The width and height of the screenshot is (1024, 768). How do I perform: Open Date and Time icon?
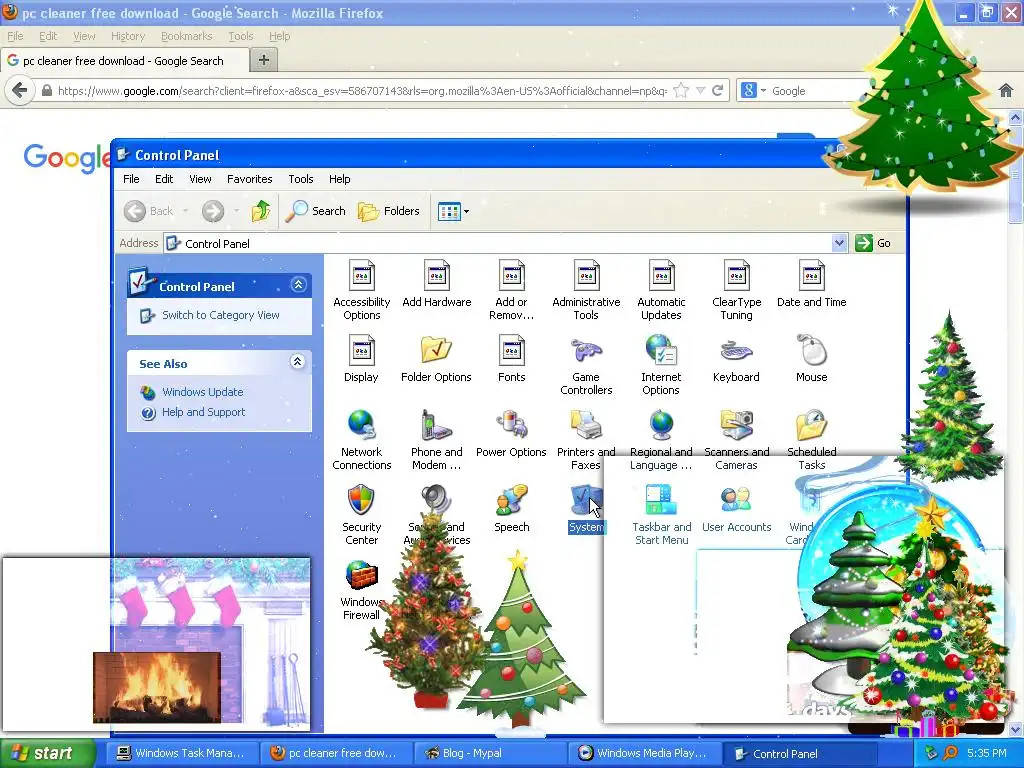(x=811, y=283)
